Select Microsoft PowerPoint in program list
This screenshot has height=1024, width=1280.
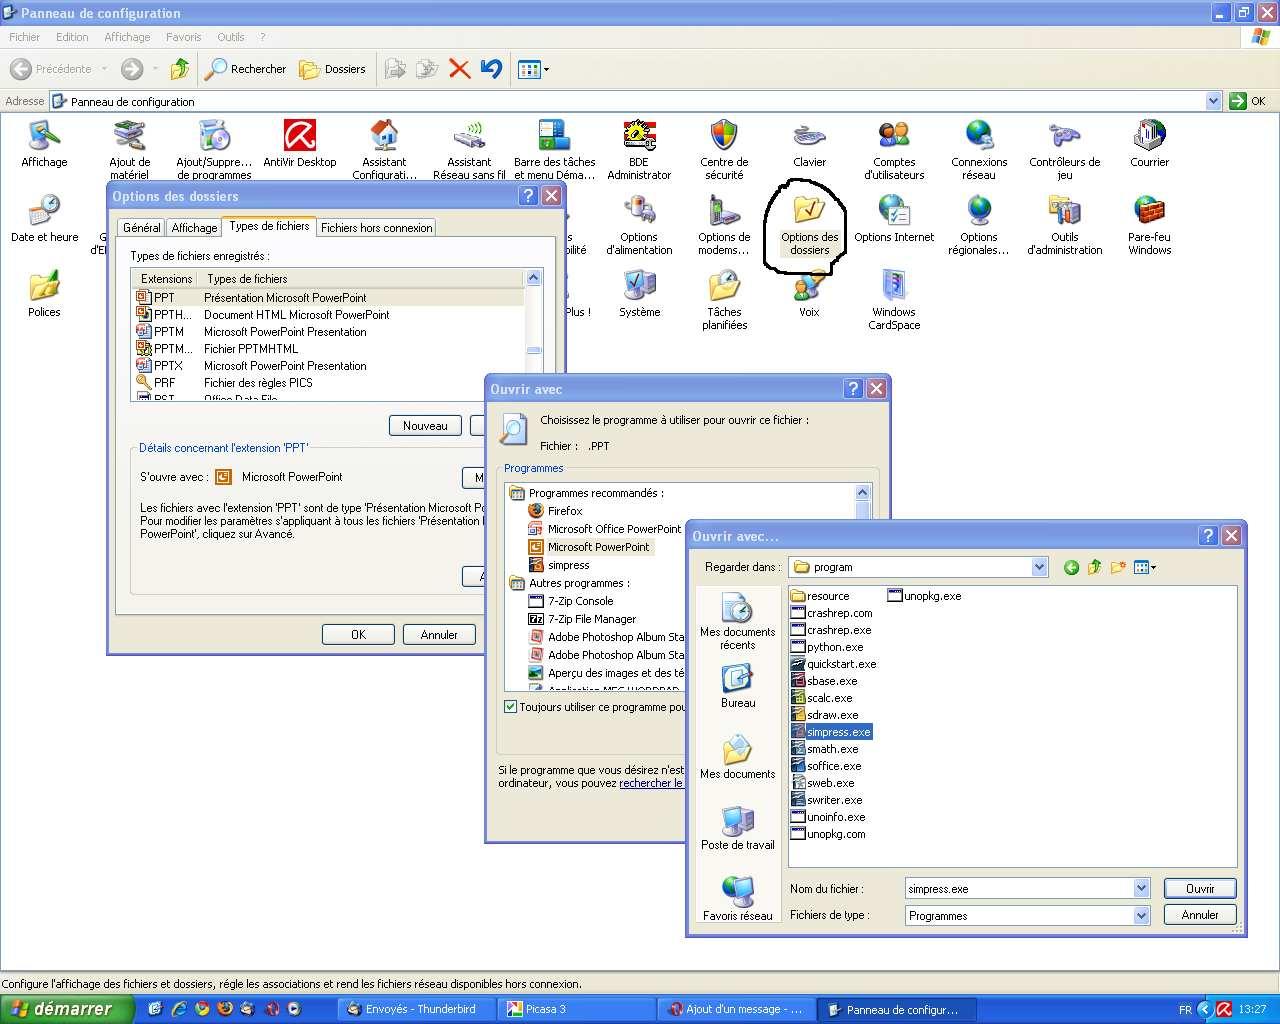590,547
